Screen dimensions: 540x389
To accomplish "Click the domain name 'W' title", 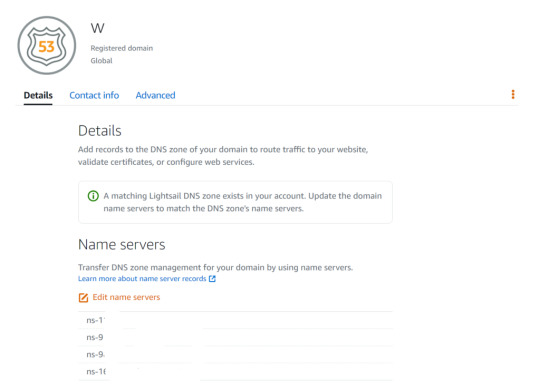I will 97,28.
